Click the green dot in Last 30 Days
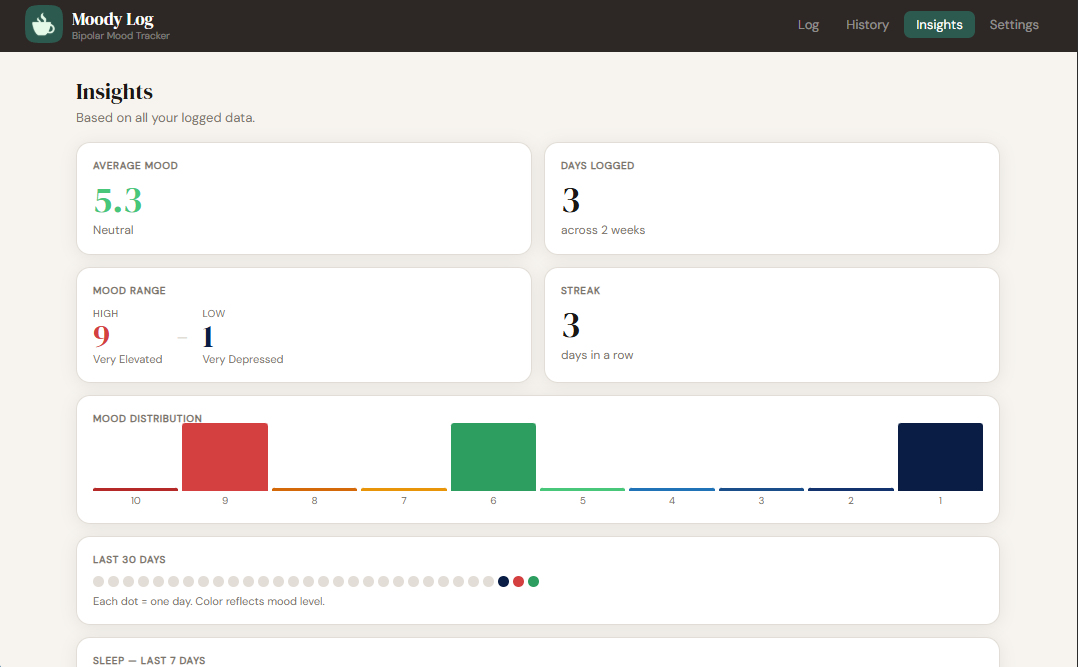The image size is (1078, 667). (x=533, y=581)
